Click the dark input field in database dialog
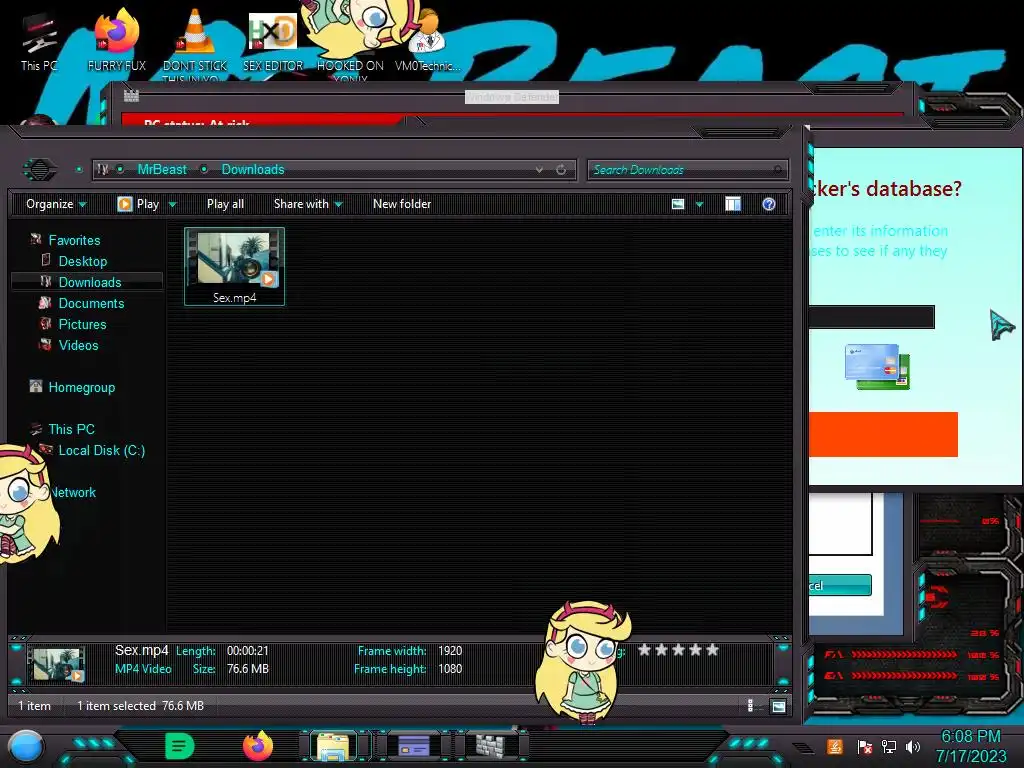Screen dimensions: 1024x768 point(871,317)
